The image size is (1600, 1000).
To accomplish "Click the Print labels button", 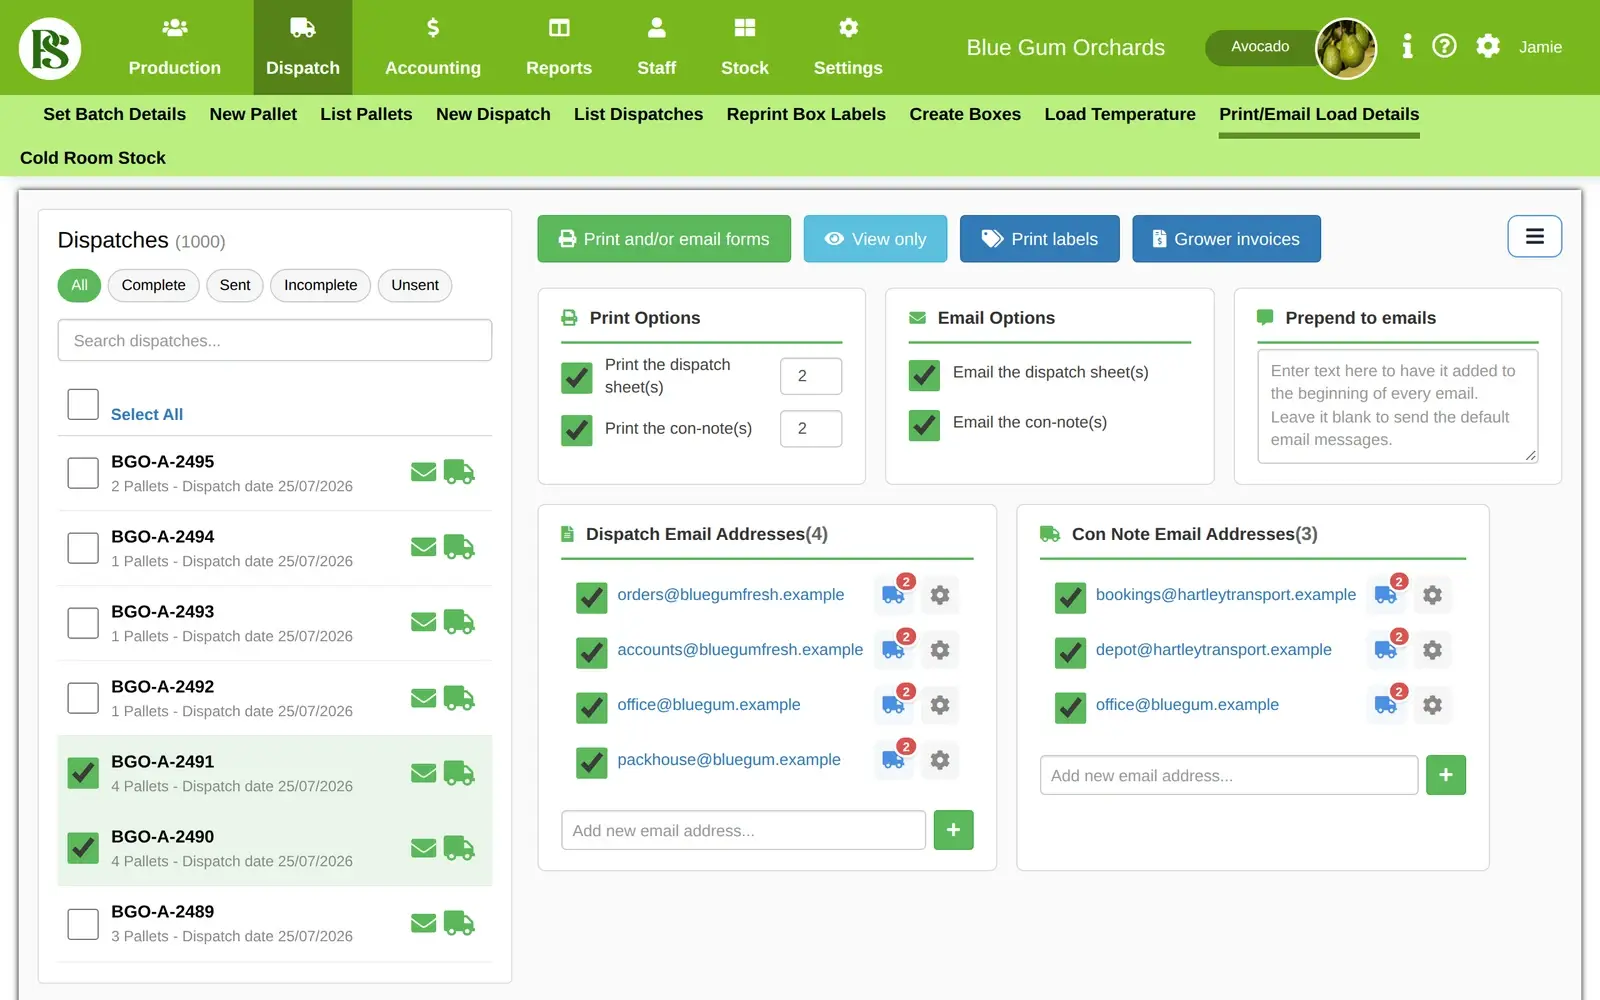I will 1040,239.
